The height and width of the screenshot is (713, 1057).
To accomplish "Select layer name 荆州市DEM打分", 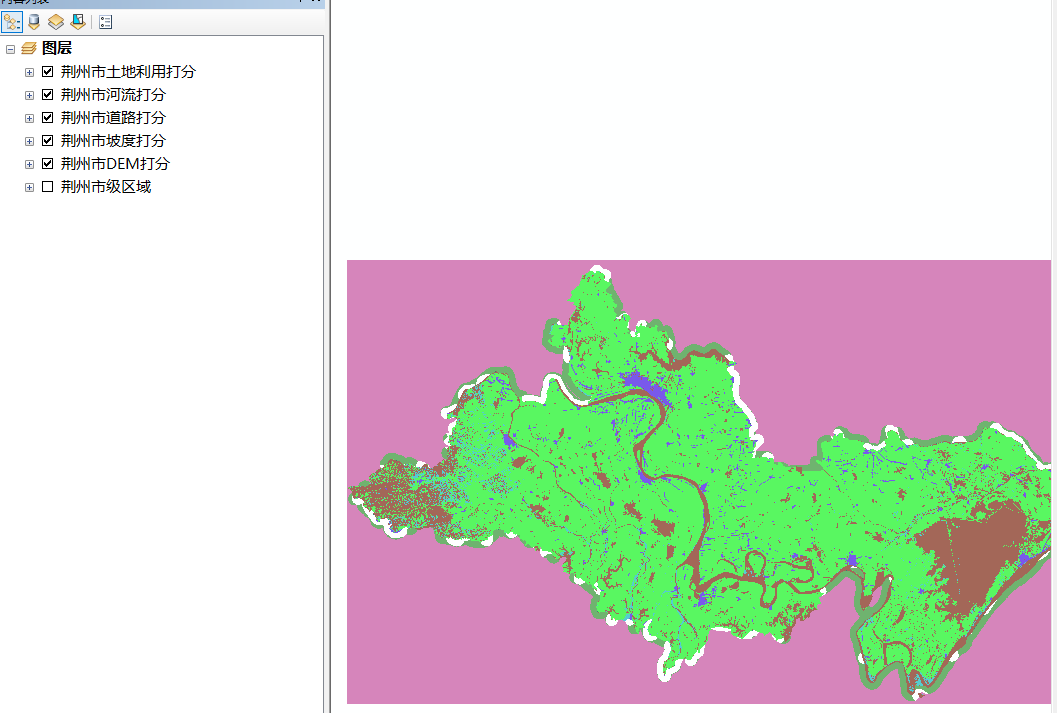I will [115, 163].
